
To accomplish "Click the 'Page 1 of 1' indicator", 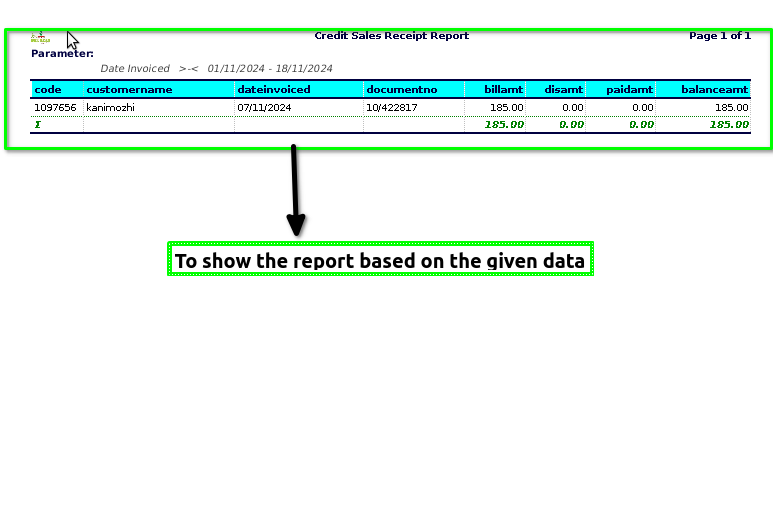I will [720, 35].
